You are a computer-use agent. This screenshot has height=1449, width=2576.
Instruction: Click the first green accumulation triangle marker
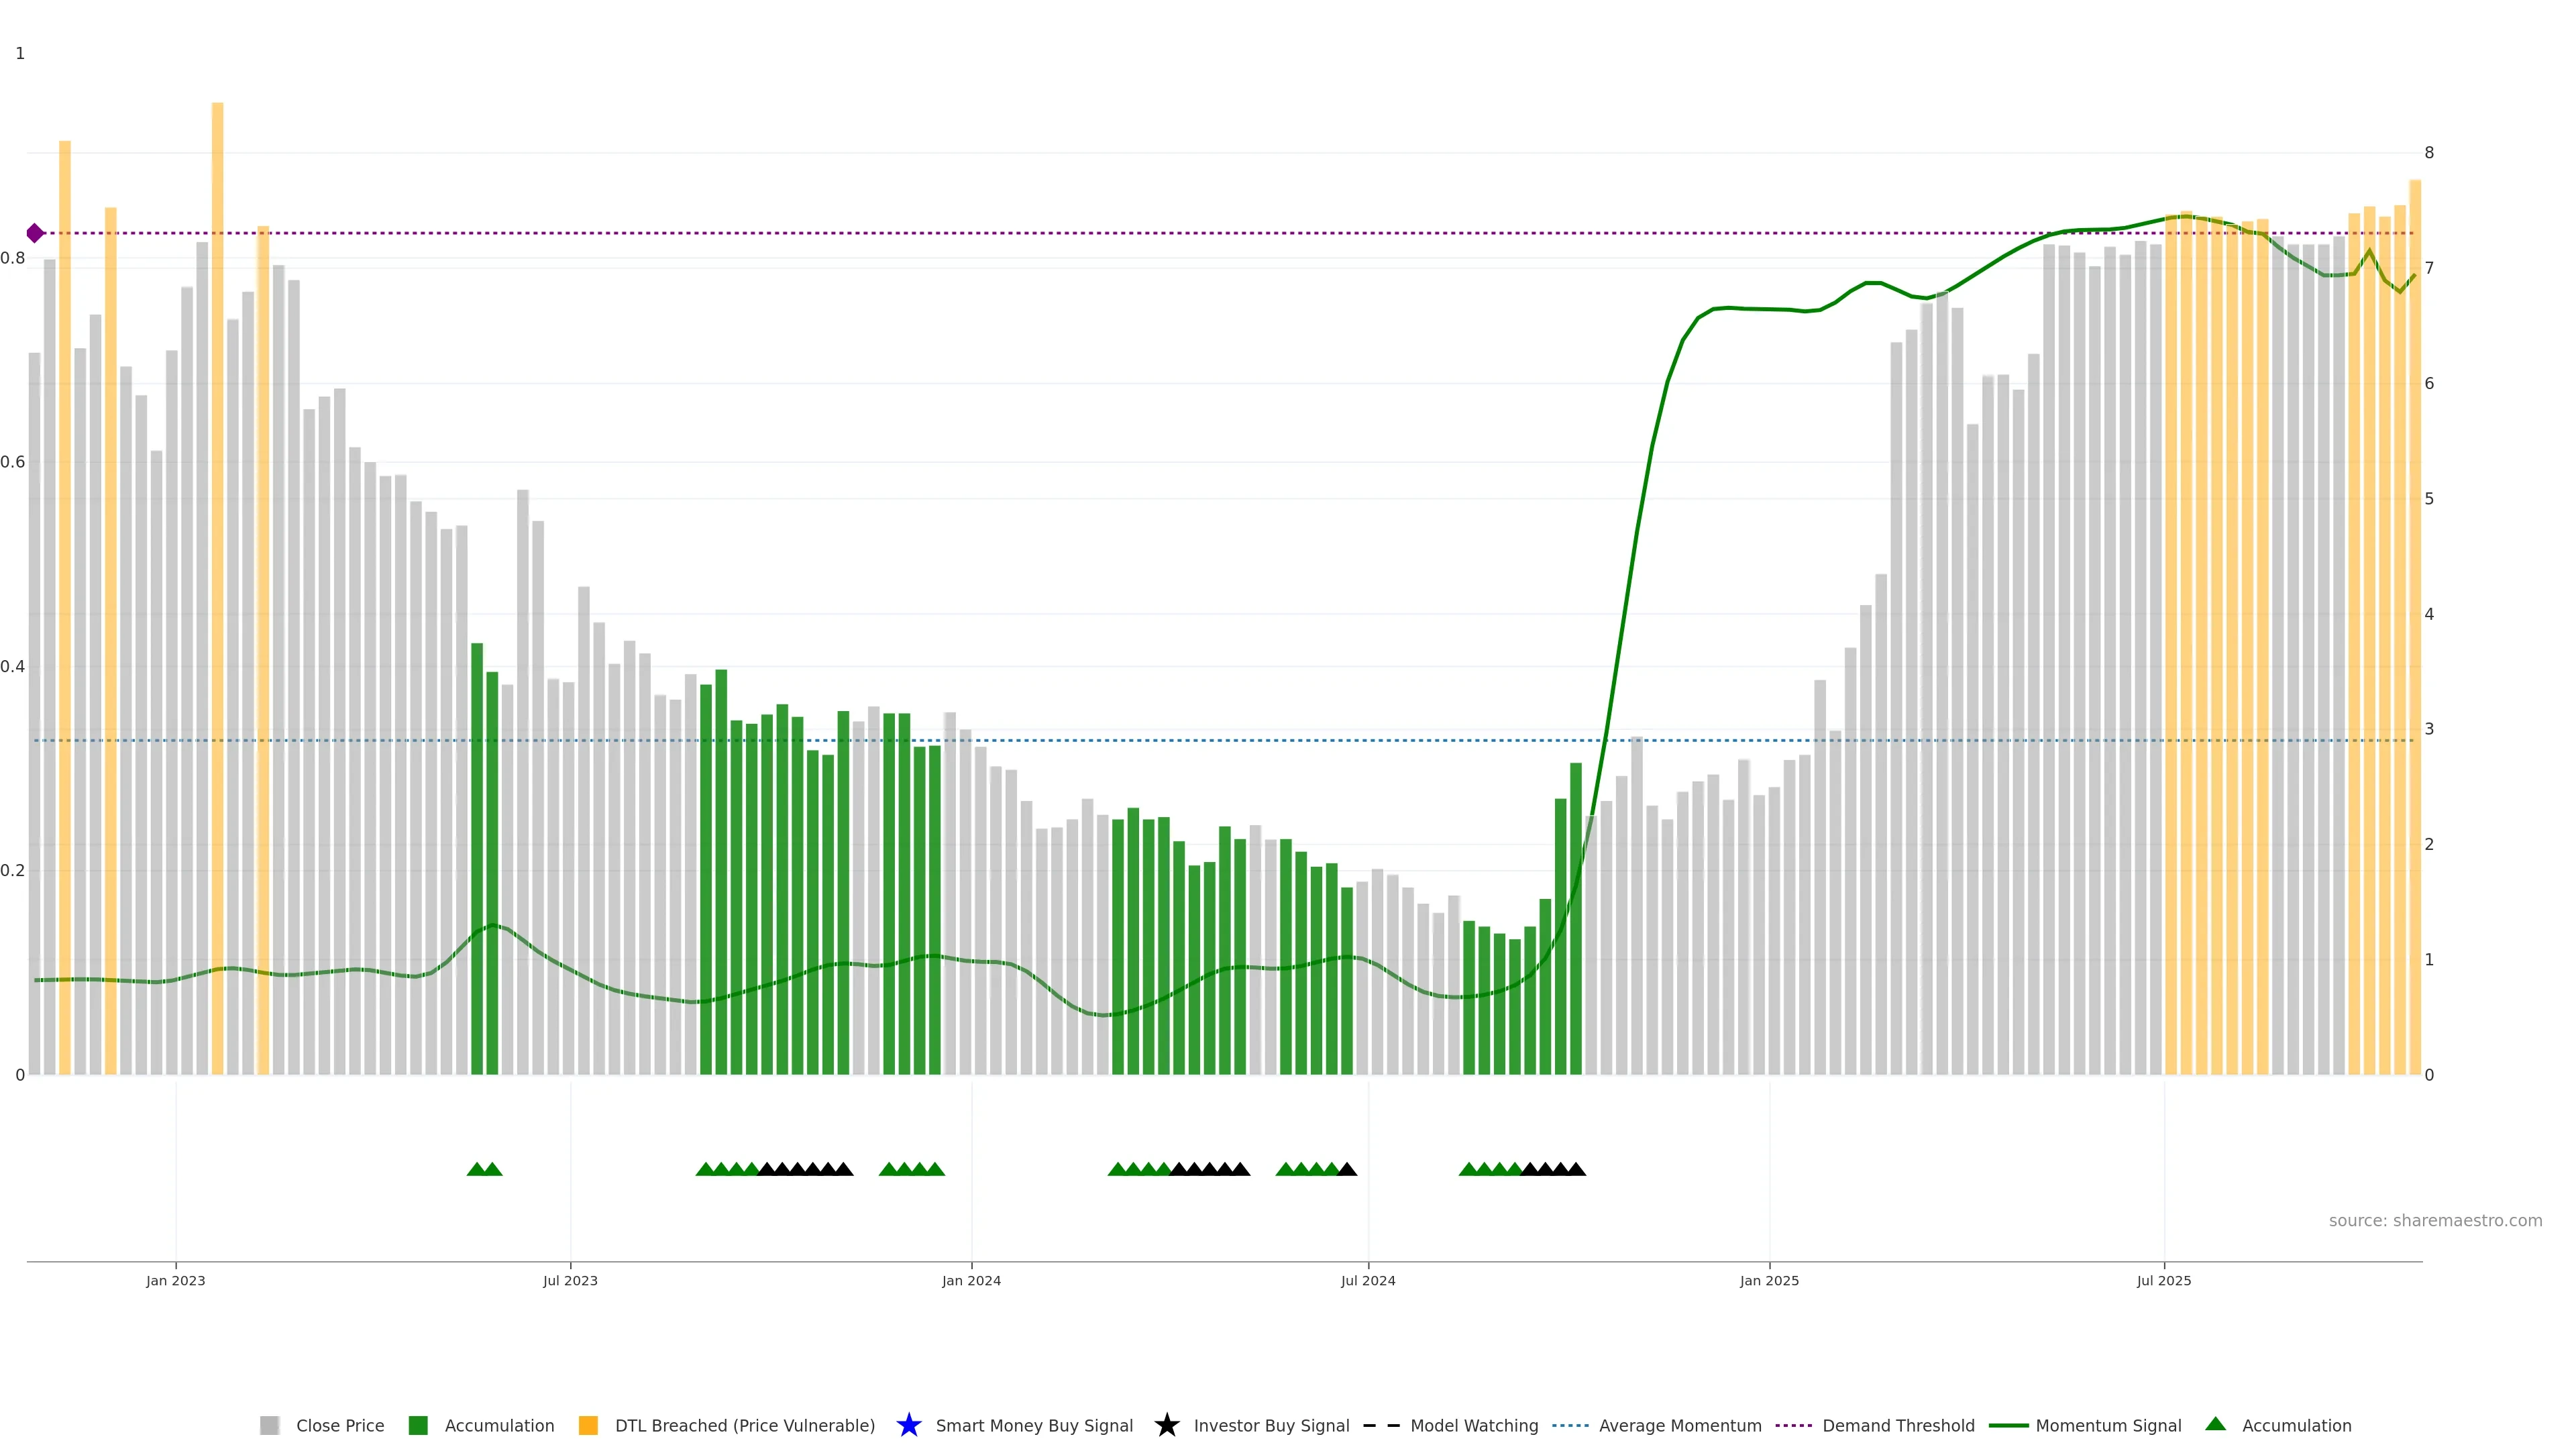[x=477, y=1169]
